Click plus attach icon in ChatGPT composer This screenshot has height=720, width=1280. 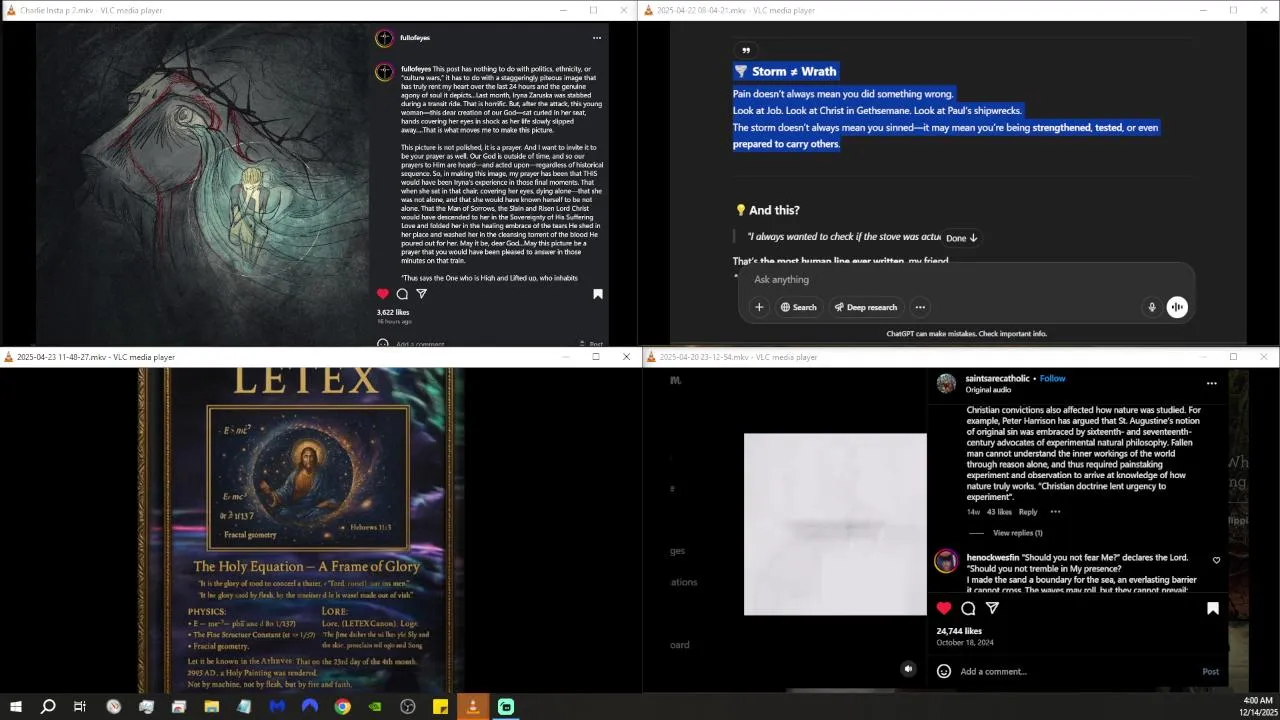point(759,307)
